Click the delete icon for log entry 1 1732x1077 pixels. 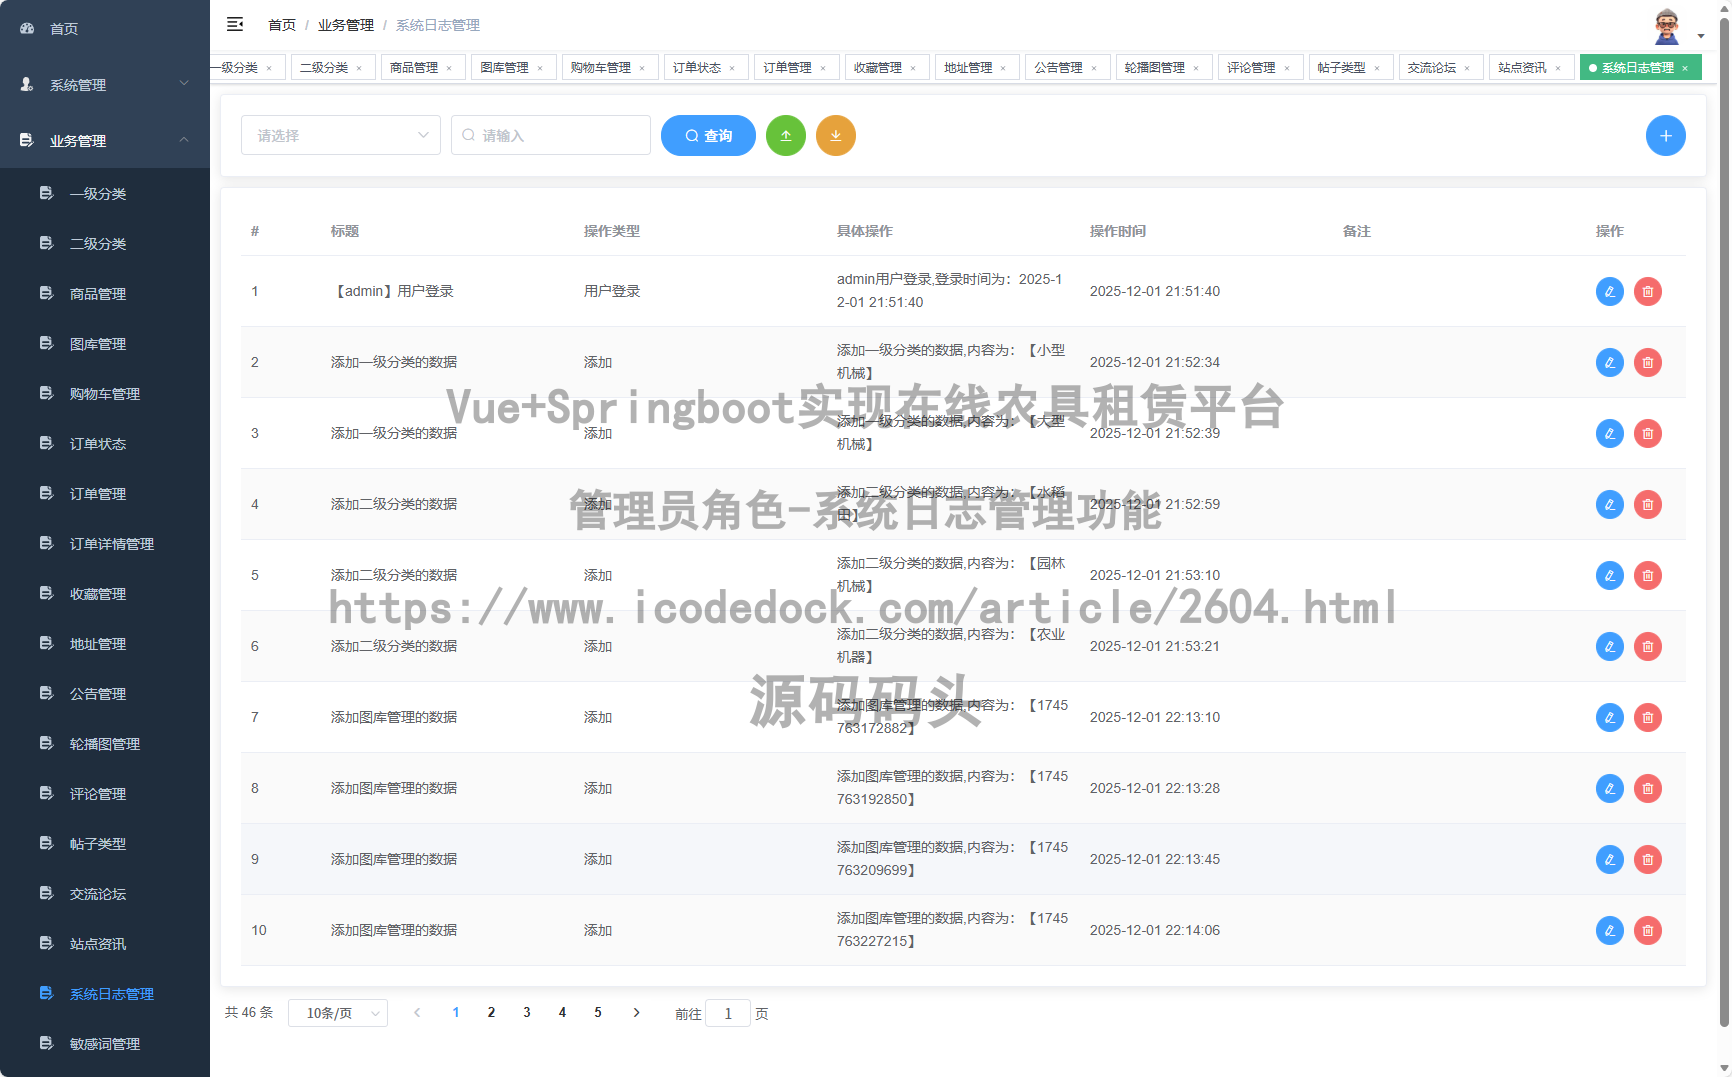[1648, 291]
